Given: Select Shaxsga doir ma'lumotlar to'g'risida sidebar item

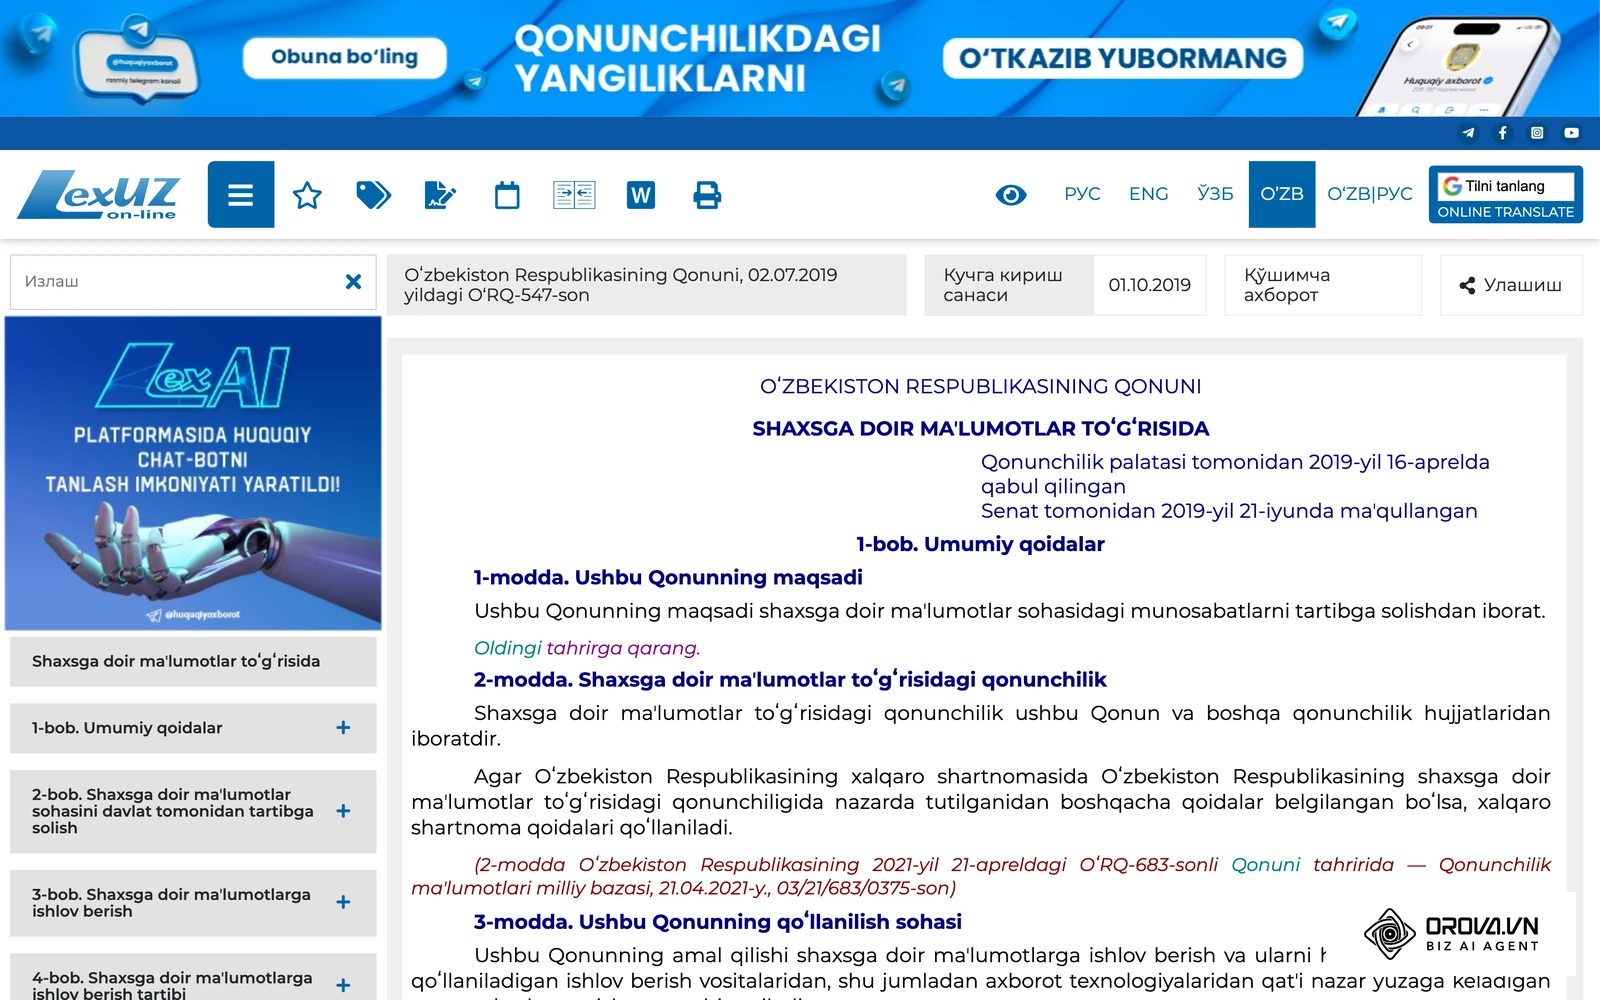Looking at the screenshot, I should point(193,661).
